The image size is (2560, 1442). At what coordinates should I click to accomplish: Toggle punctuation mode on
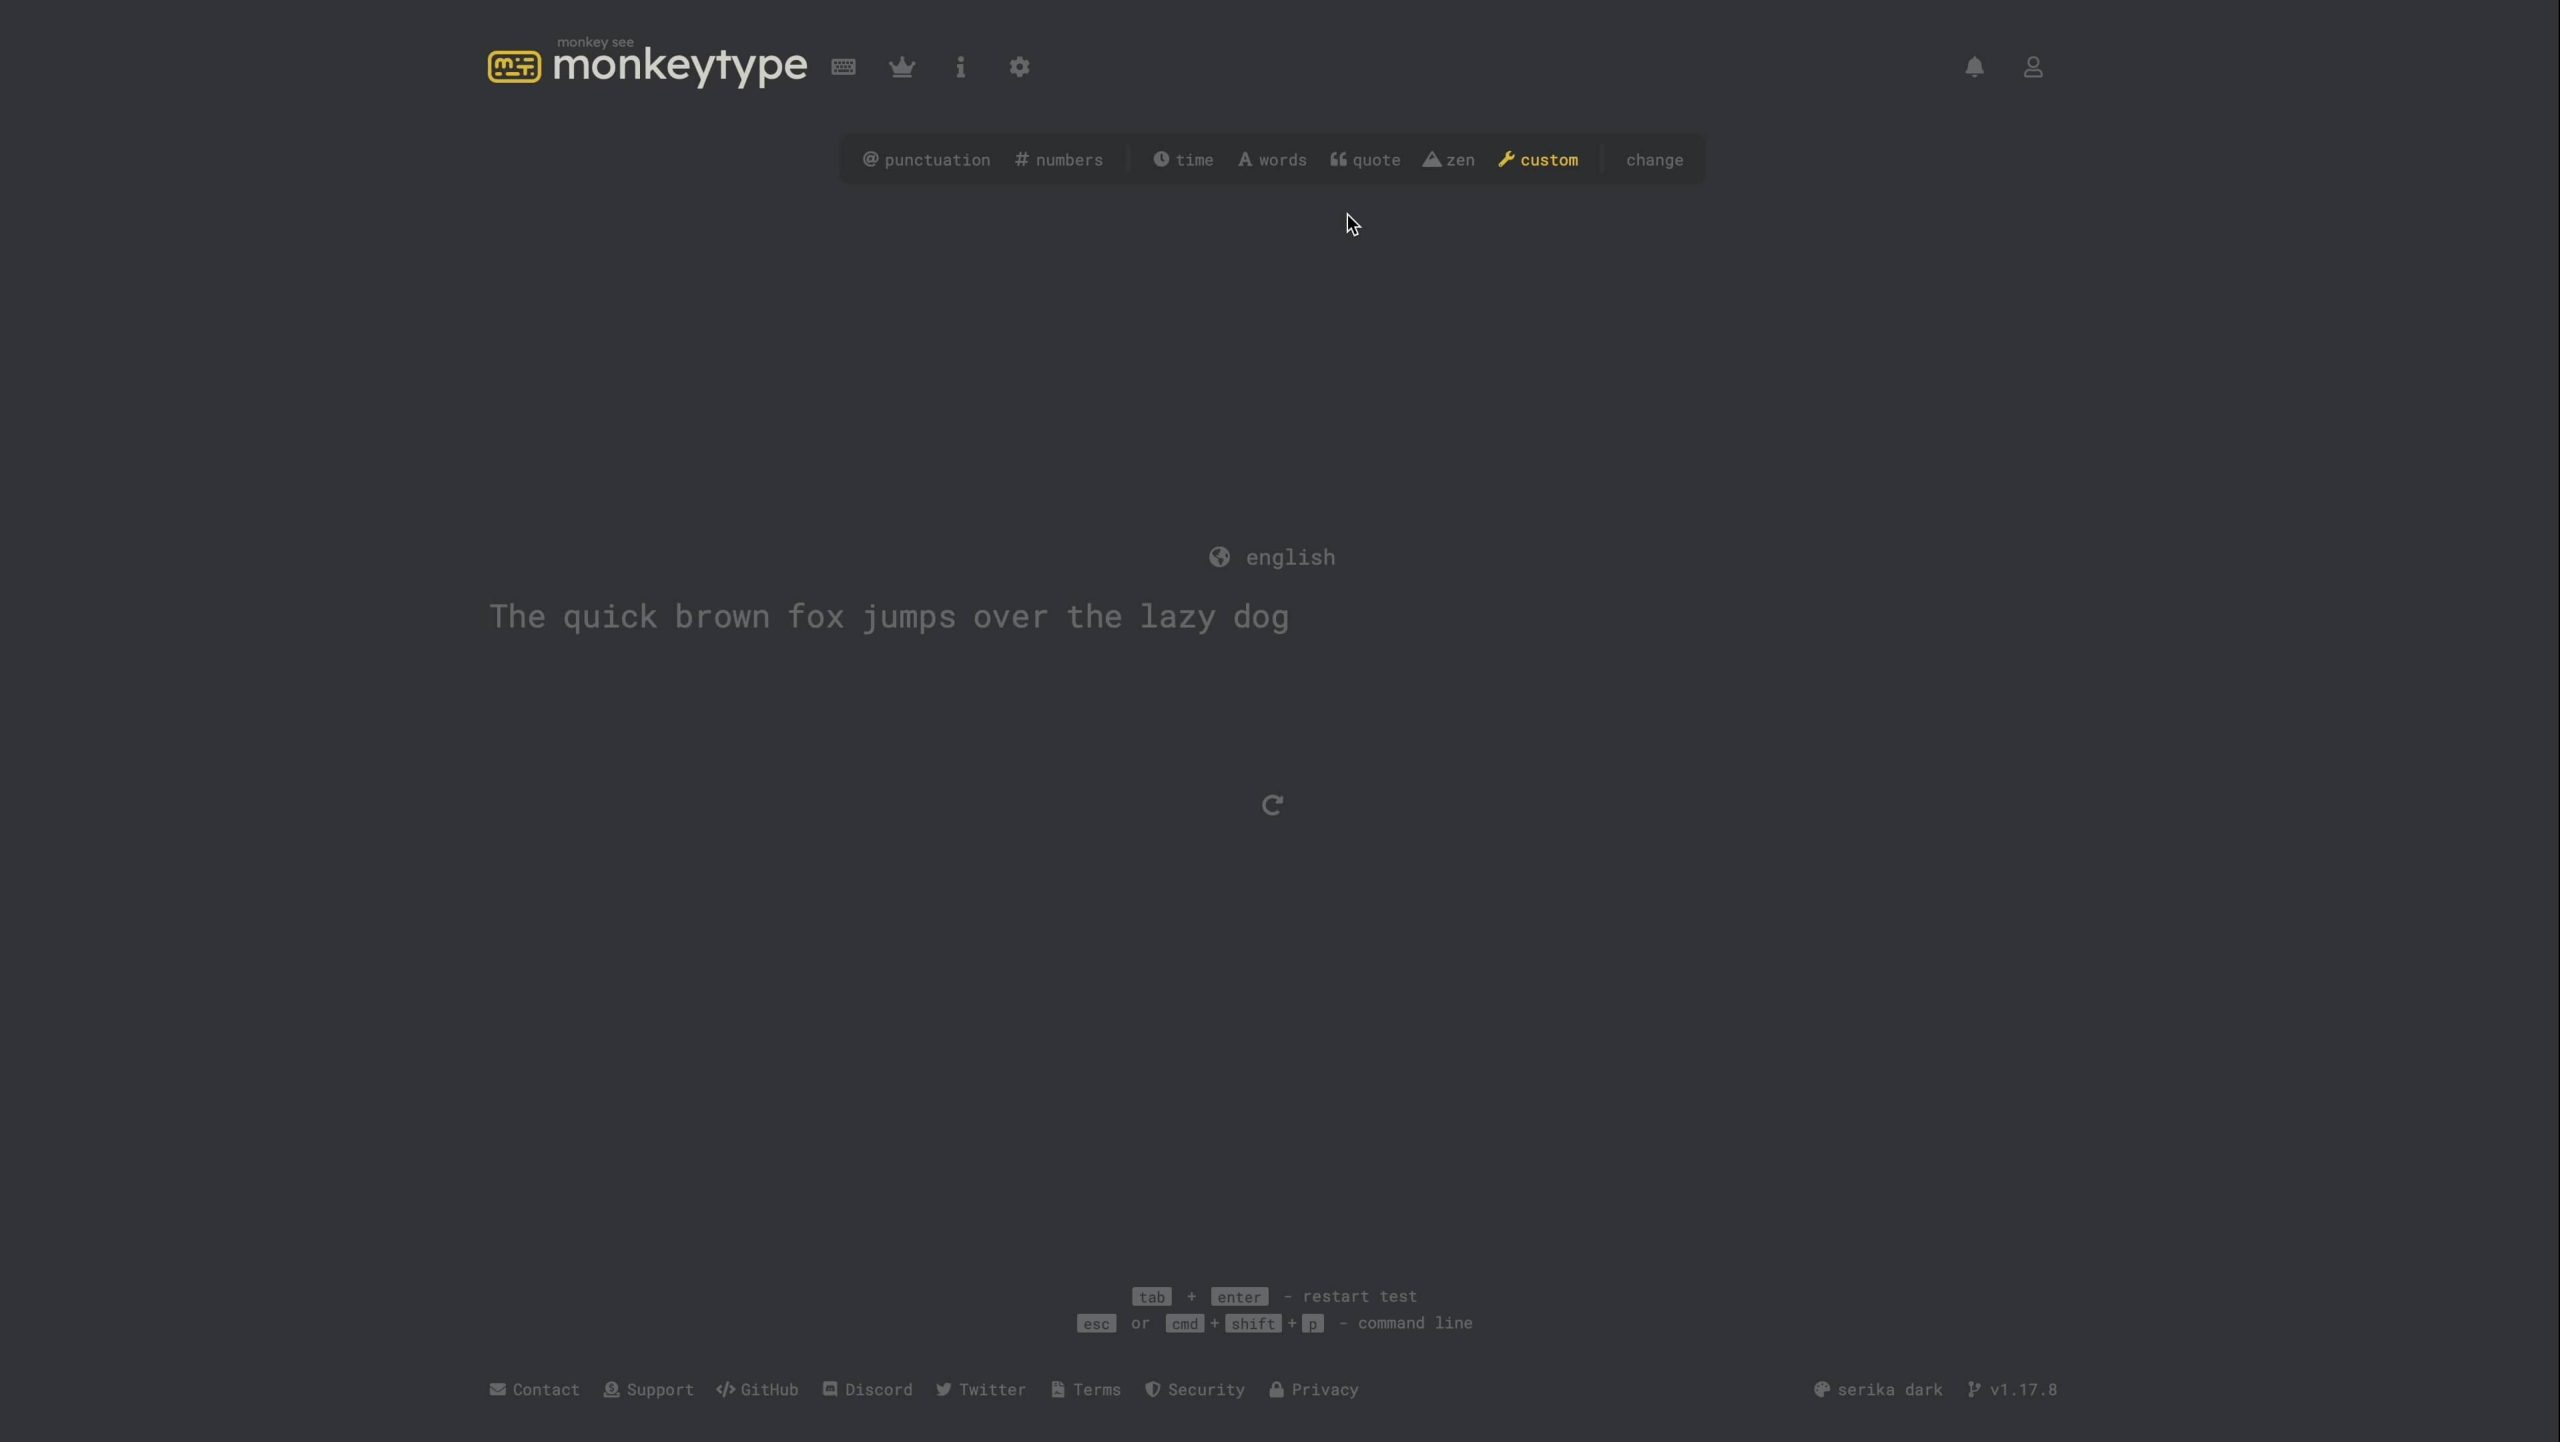(926, 160)
